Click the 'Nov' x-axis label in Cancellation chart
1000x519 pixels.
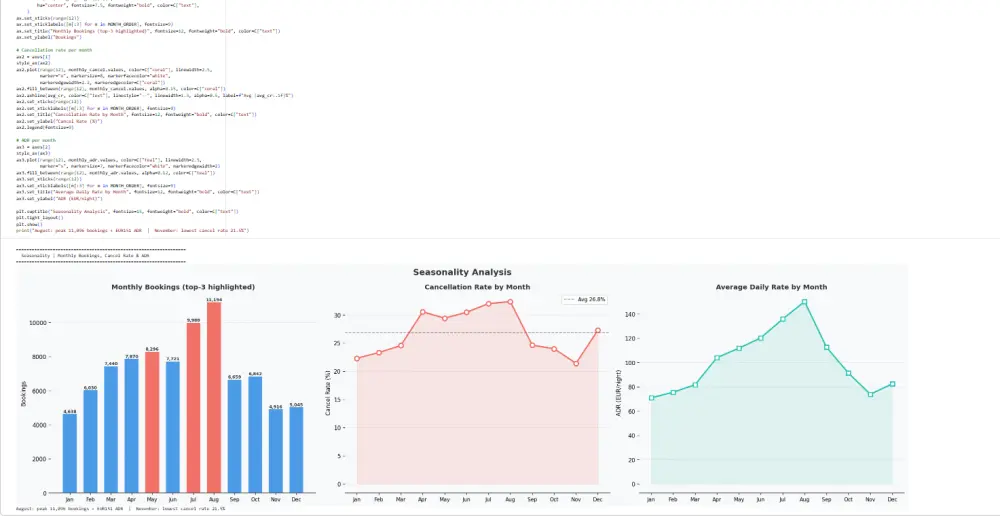(576, 500)
